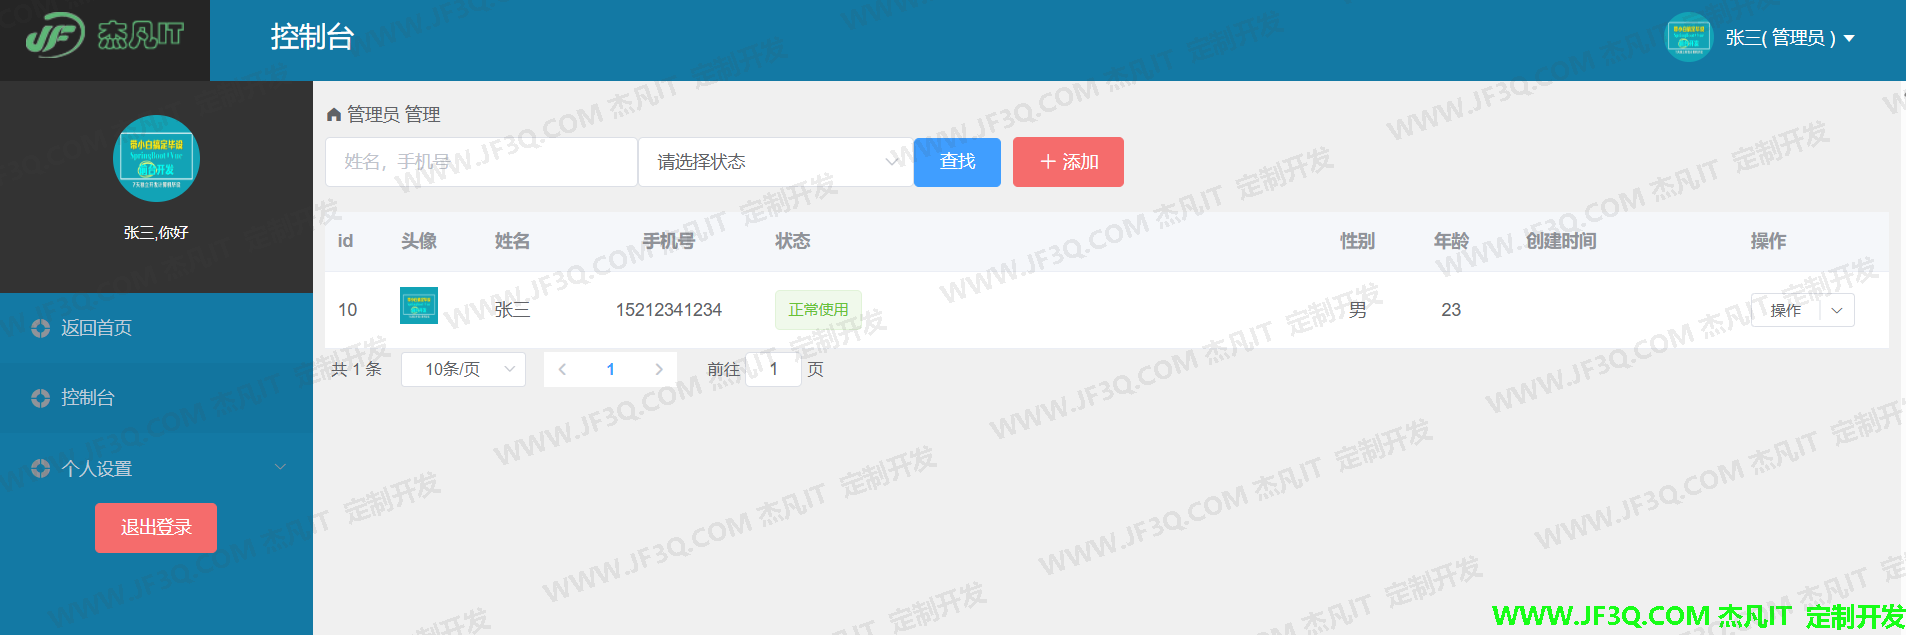
Task: Click the 个人设置 sidebar icon
Action: point(40,468)
